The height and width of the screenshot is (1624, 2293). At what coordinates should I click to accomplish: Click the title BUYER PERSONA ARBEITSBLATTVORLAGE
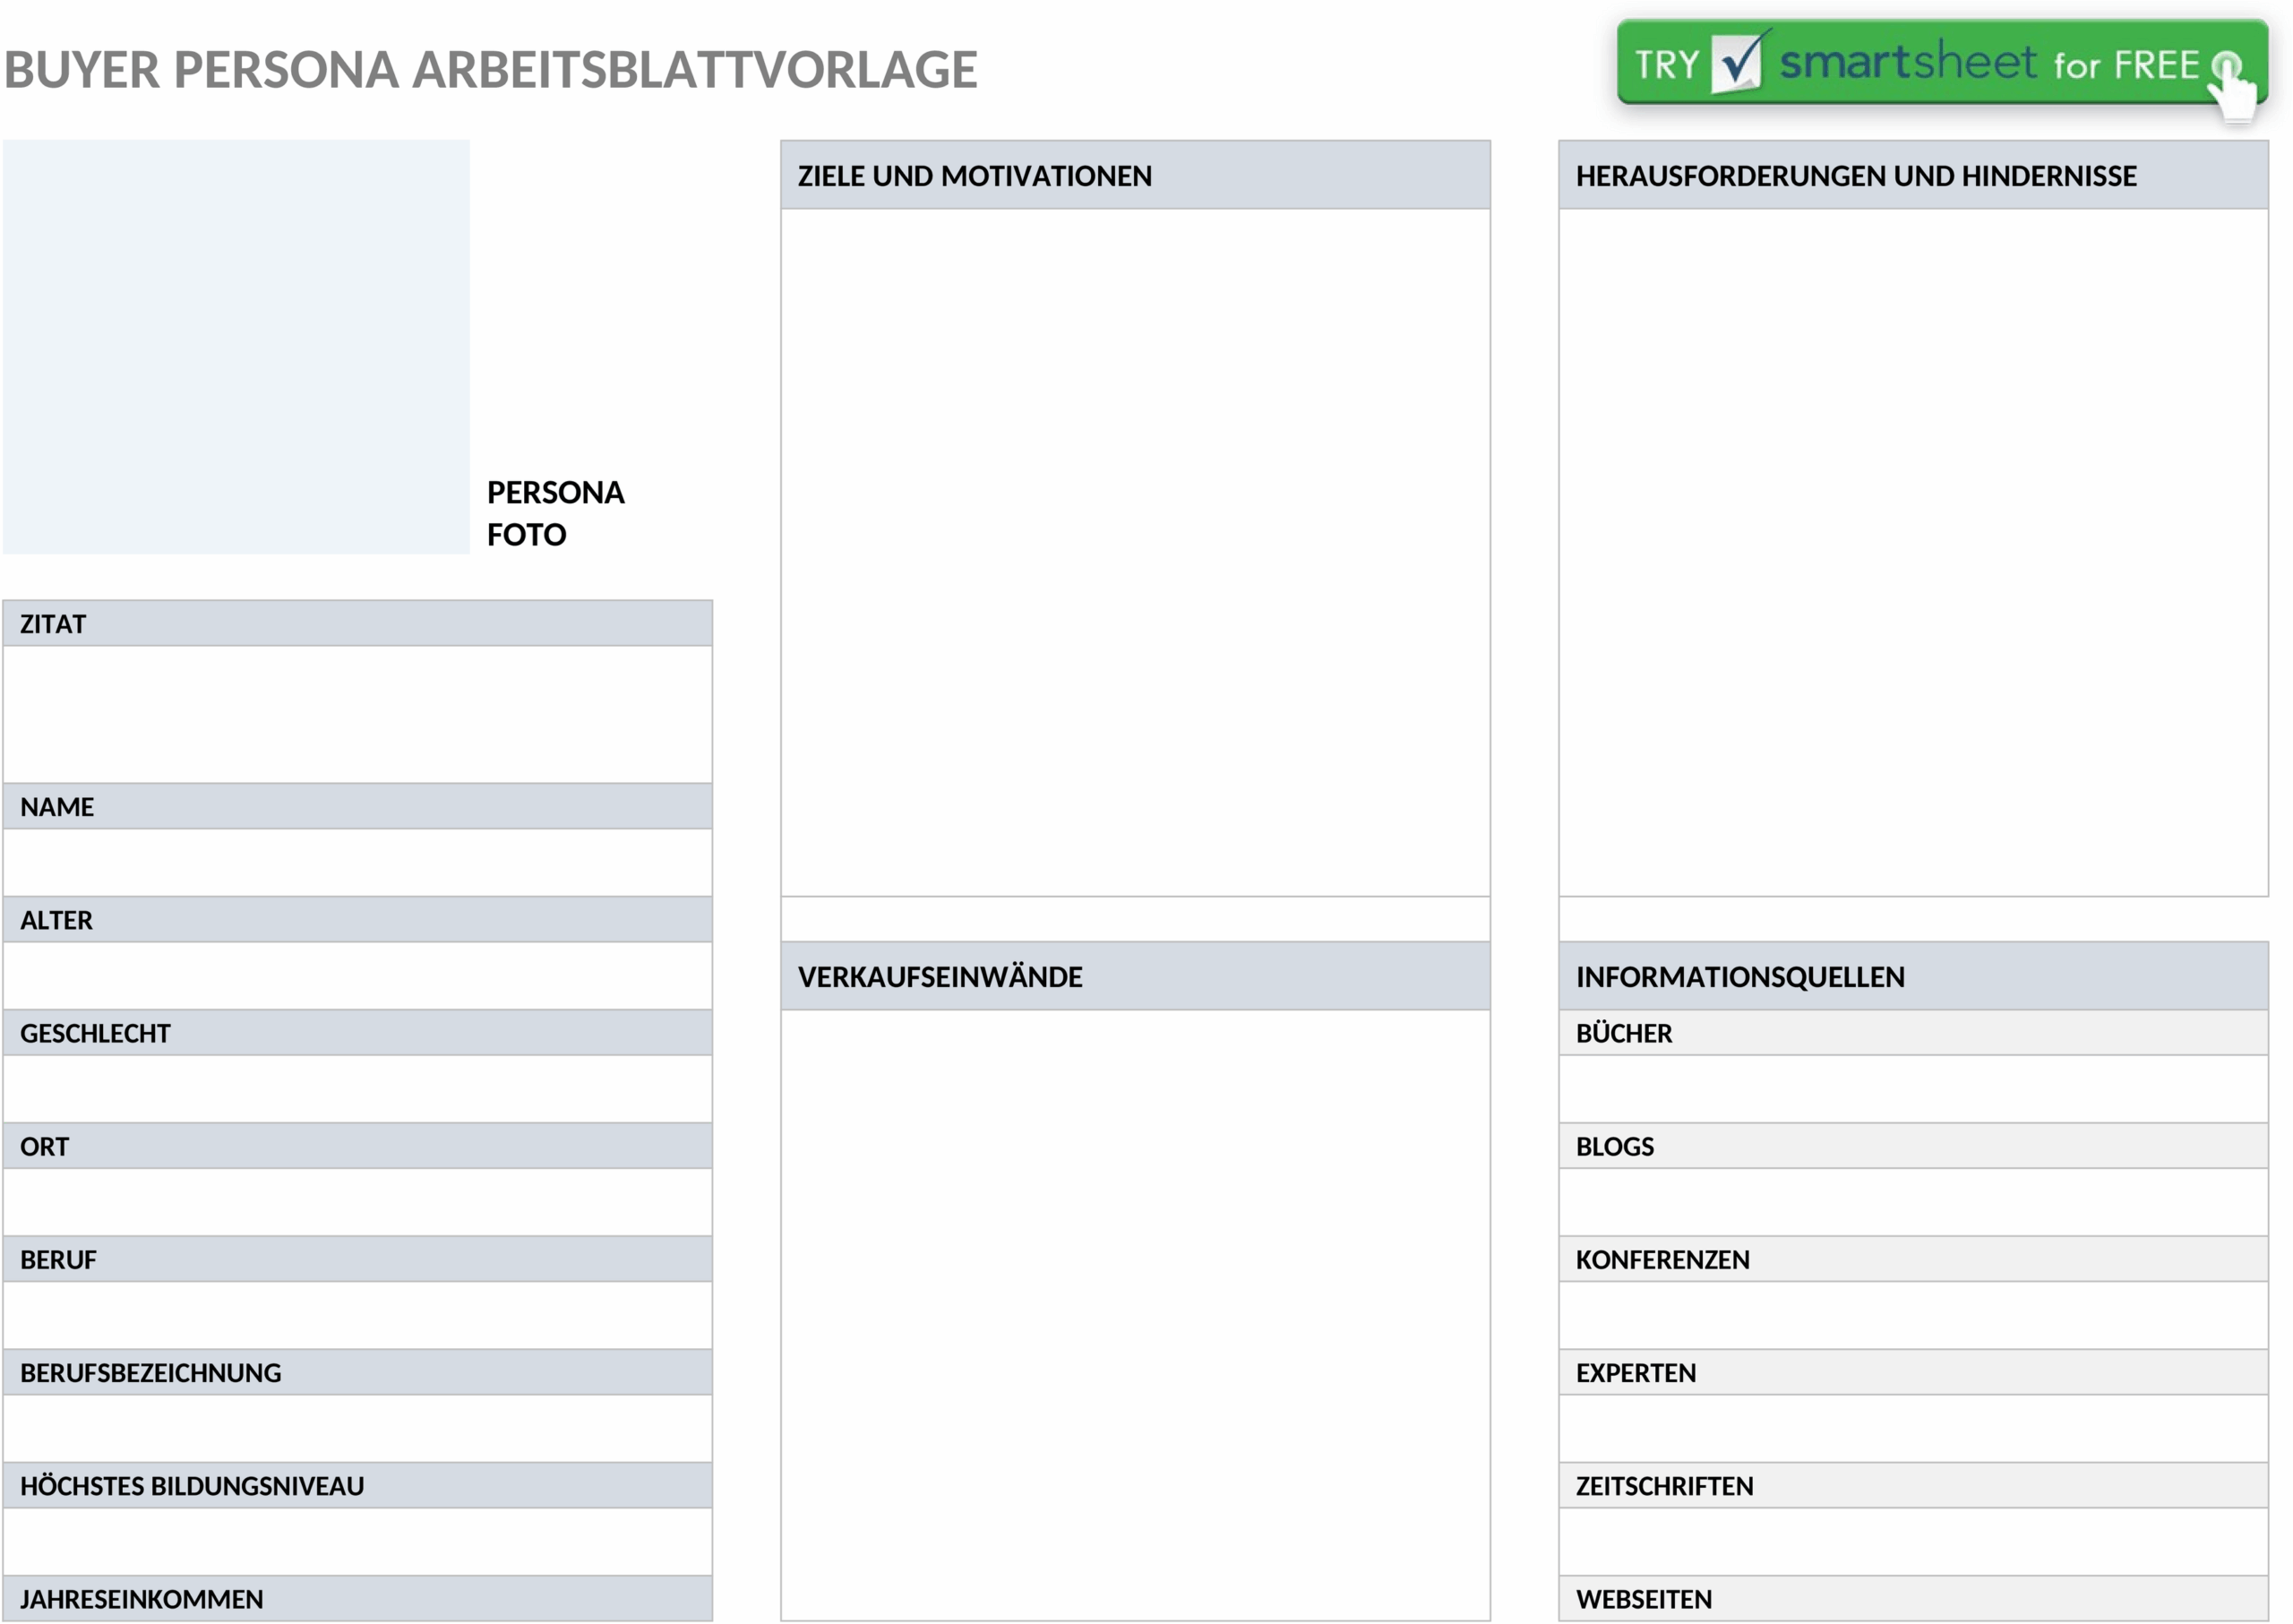(490, 70)
